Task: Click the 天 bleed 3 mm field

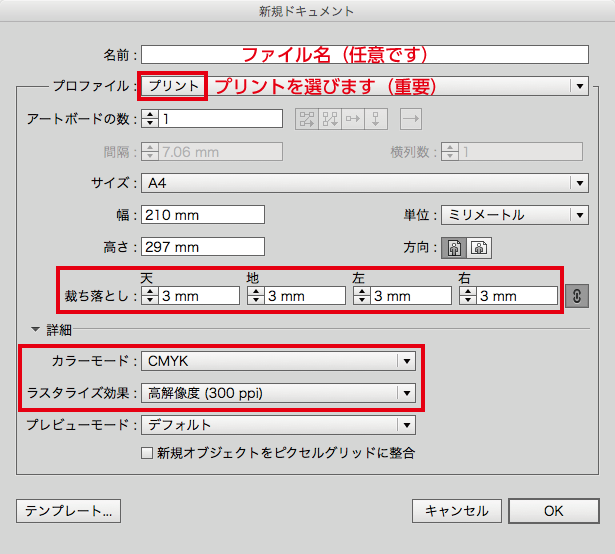Action: (199, 296)
